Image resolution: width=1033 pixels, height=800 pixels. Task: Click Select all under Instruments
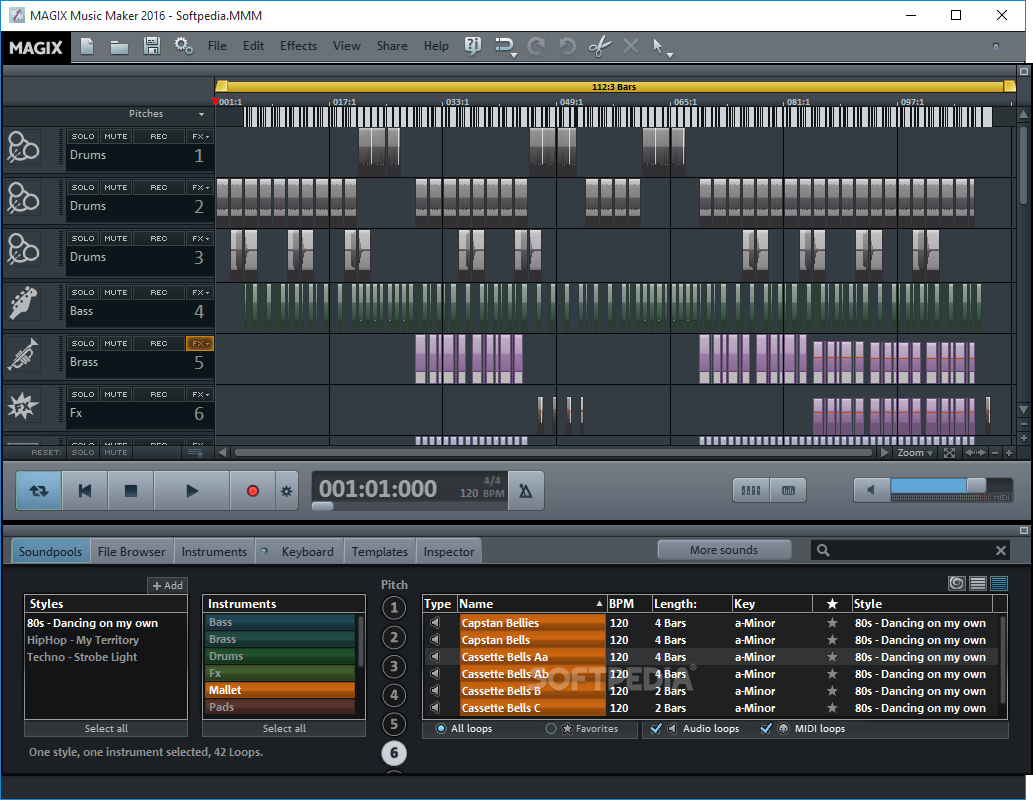point(284,728)
